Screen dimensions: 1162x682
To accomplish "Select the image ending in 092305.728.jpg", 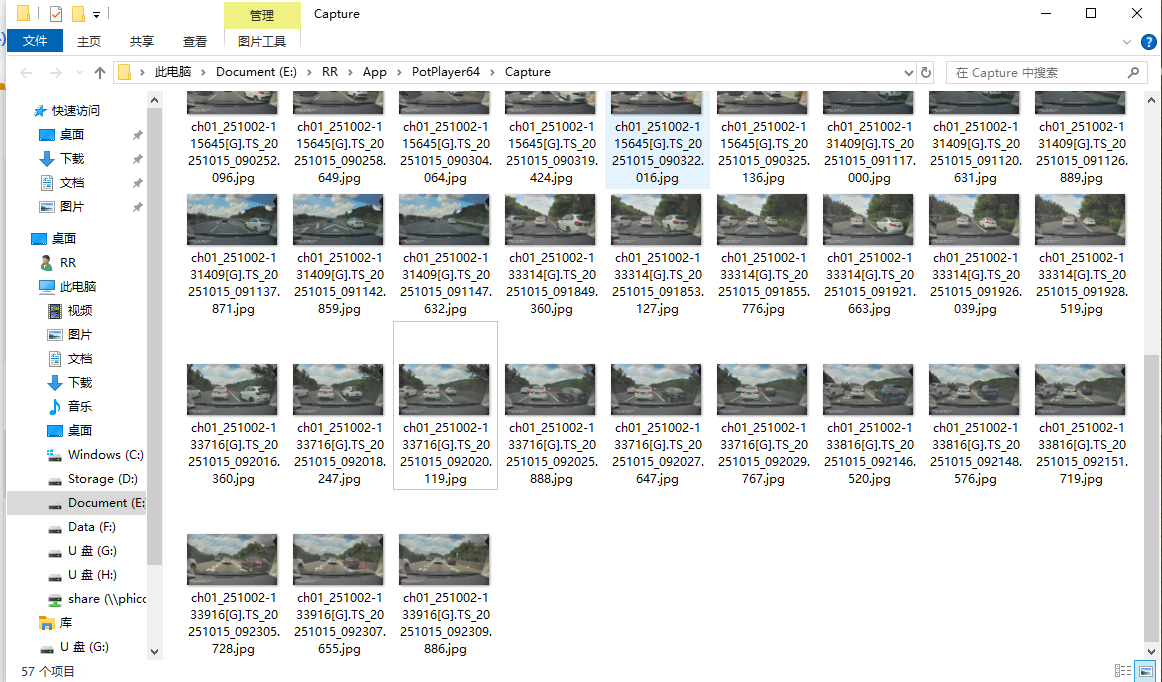I will [x=232, y=594].
